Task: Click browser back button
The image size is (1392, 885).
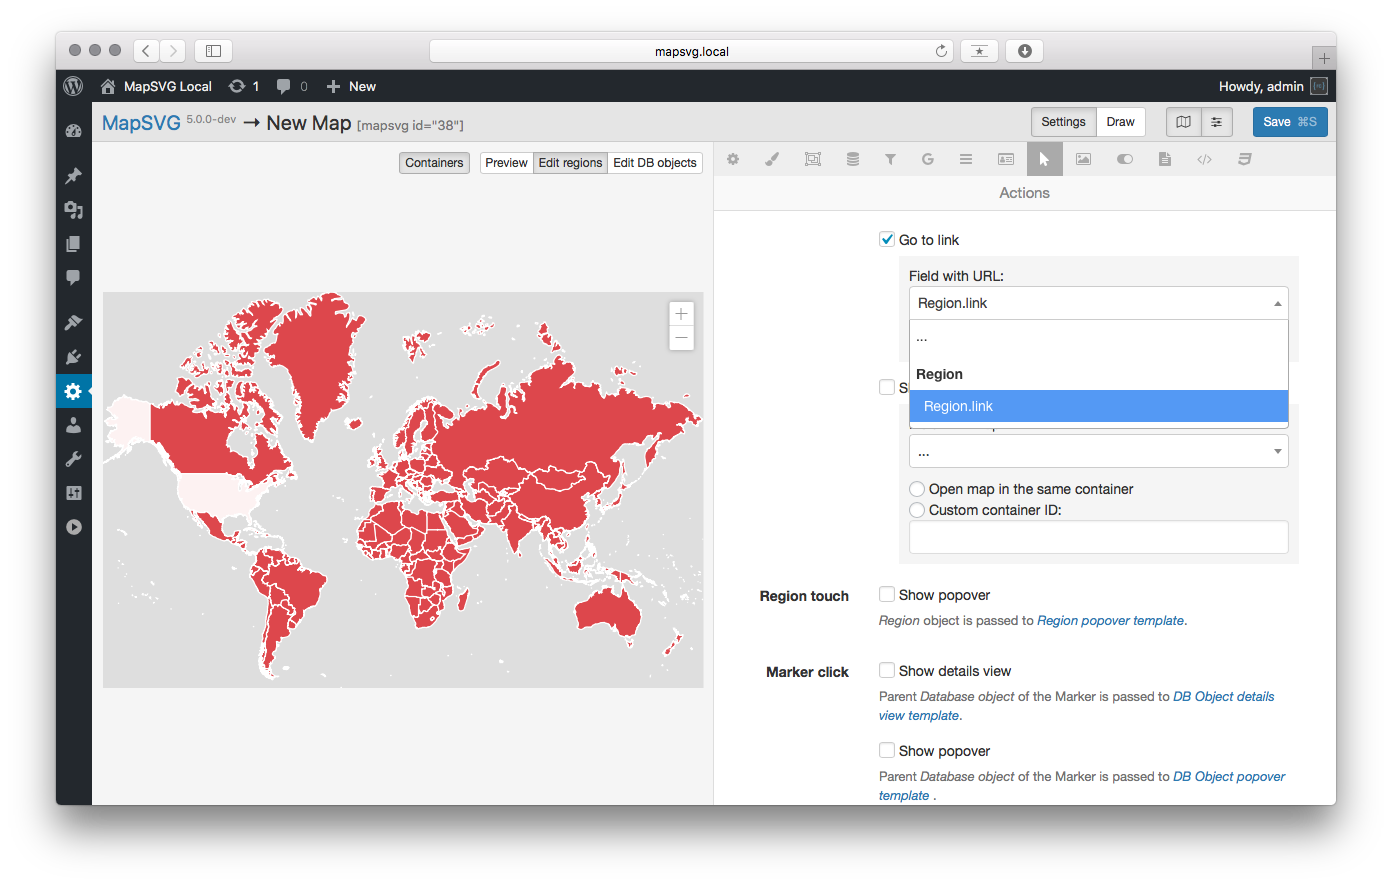Action: (x=146, y=50)
